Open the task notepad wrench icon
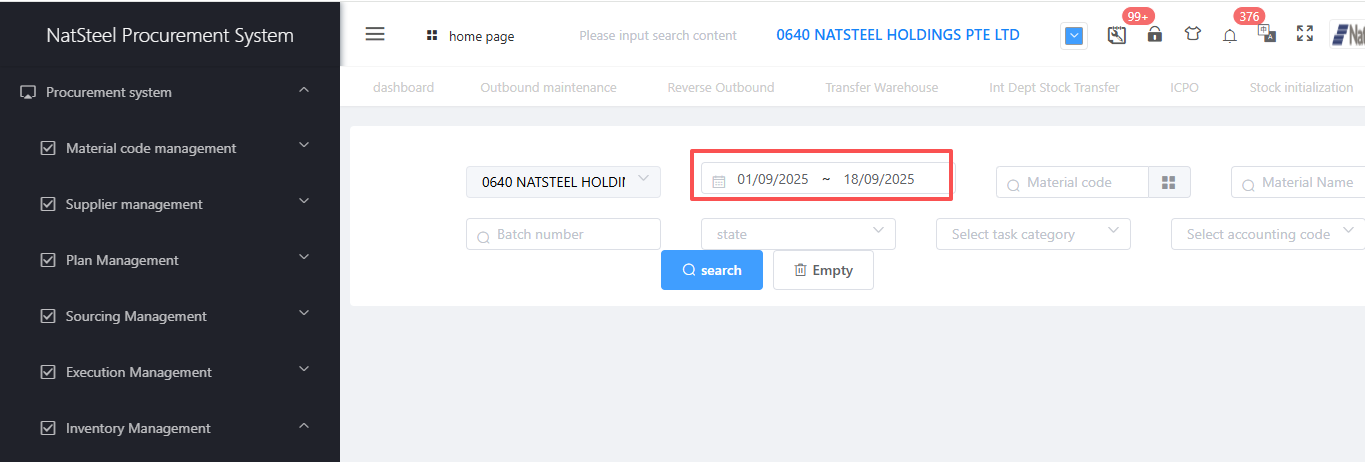Viewport: 1365px width, 462px height. (x=1117, y=35)
